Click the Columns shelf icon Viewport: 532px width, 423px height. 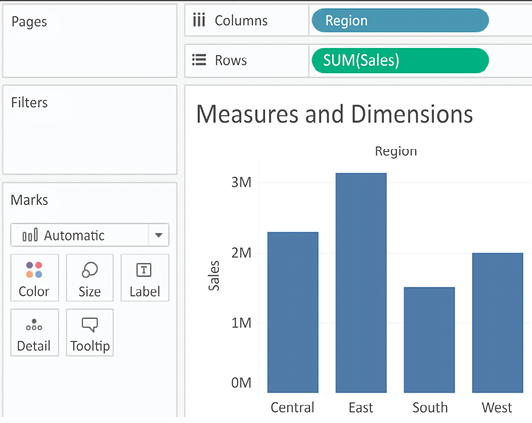(199, 20)
